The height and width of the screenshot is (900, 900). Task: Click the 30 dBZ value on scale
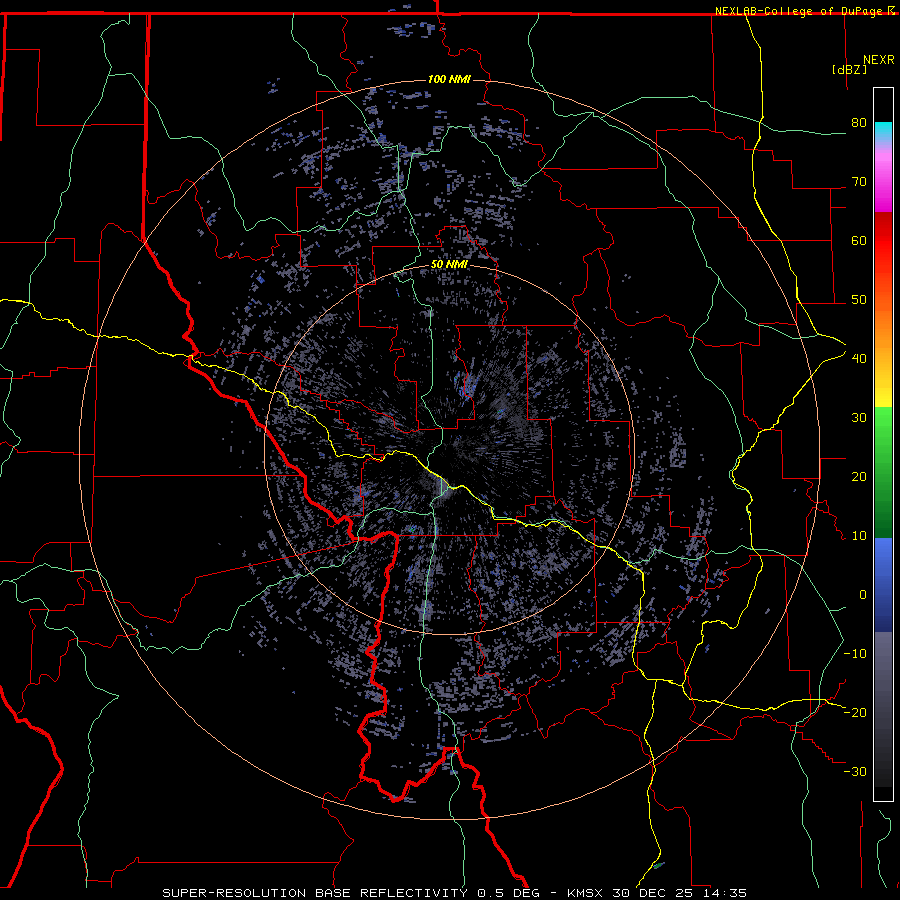(x=859, y=418)
